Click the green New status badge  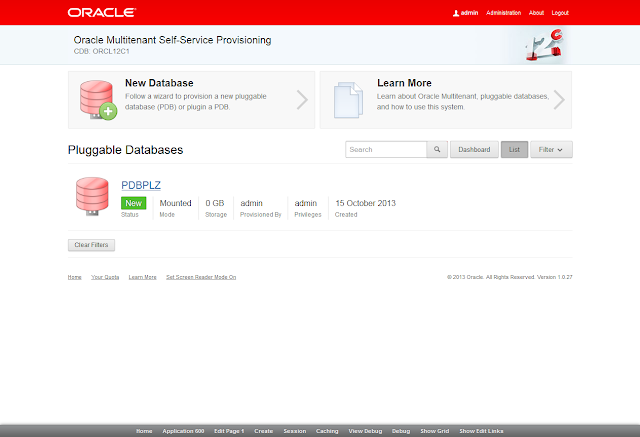(133, 203)
